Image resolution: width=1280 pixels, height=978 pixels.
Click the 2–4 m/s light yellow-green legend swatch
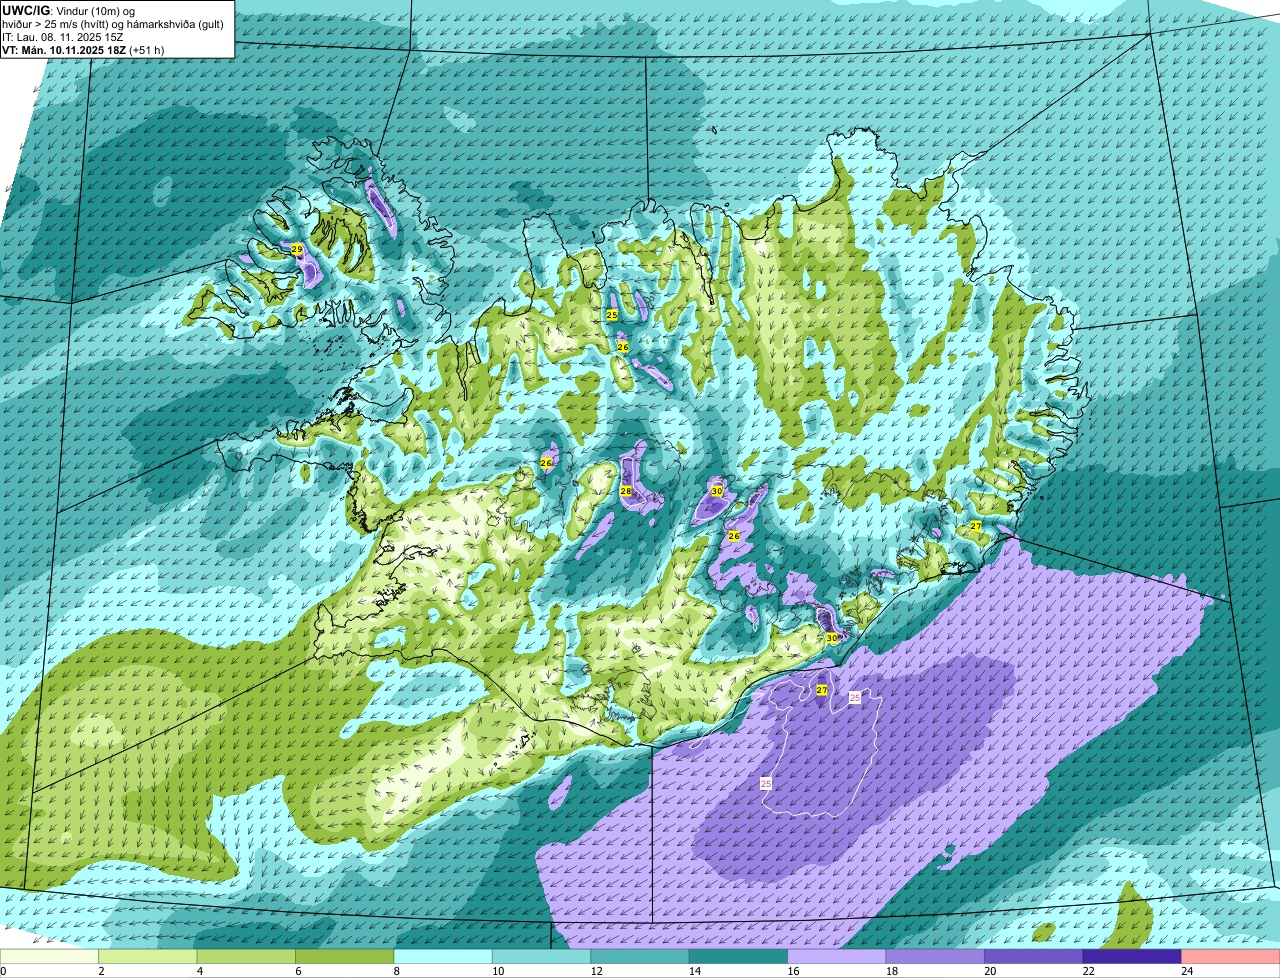point(149,957)
